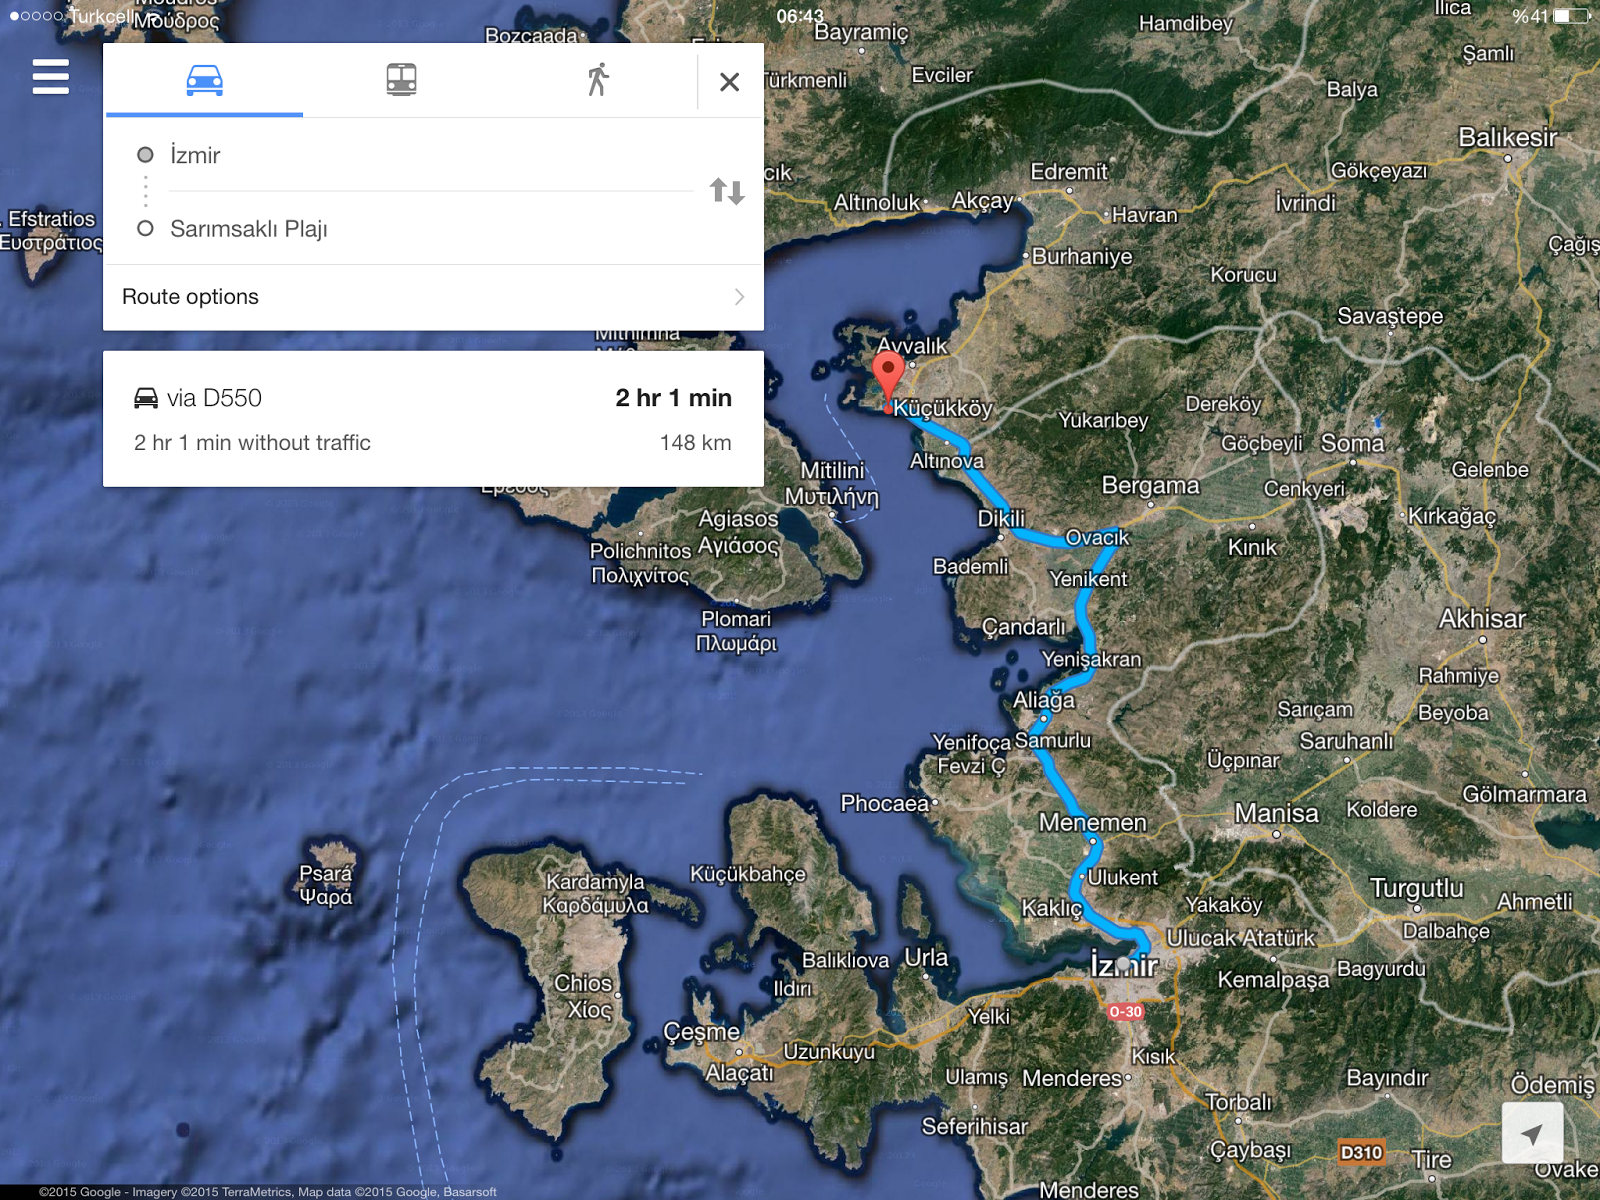Edit the Sarımsaklı Plajı destination field
The image size is (1600, 1200).
[430, 229]
